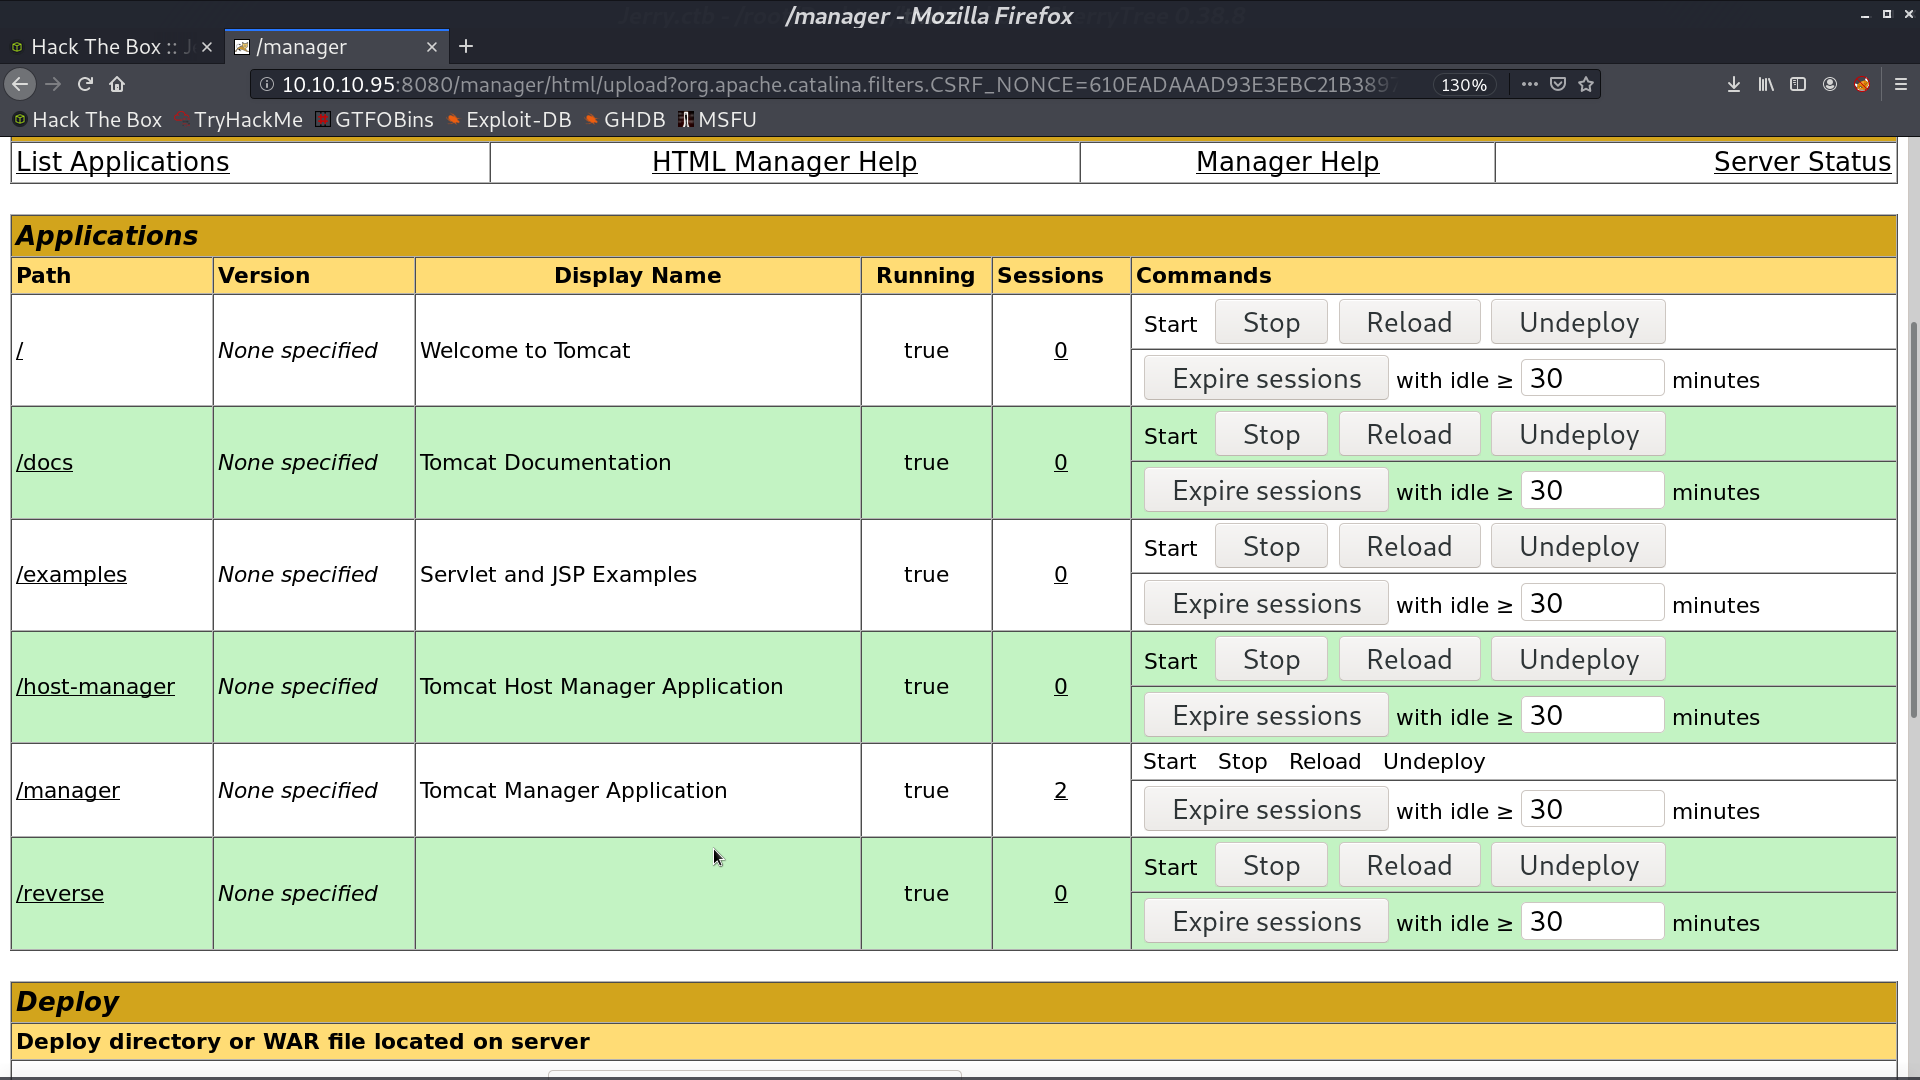
Task: Click the orange extension icon in toolbar
Action: pyautogui.click(x=1862, y=85)
